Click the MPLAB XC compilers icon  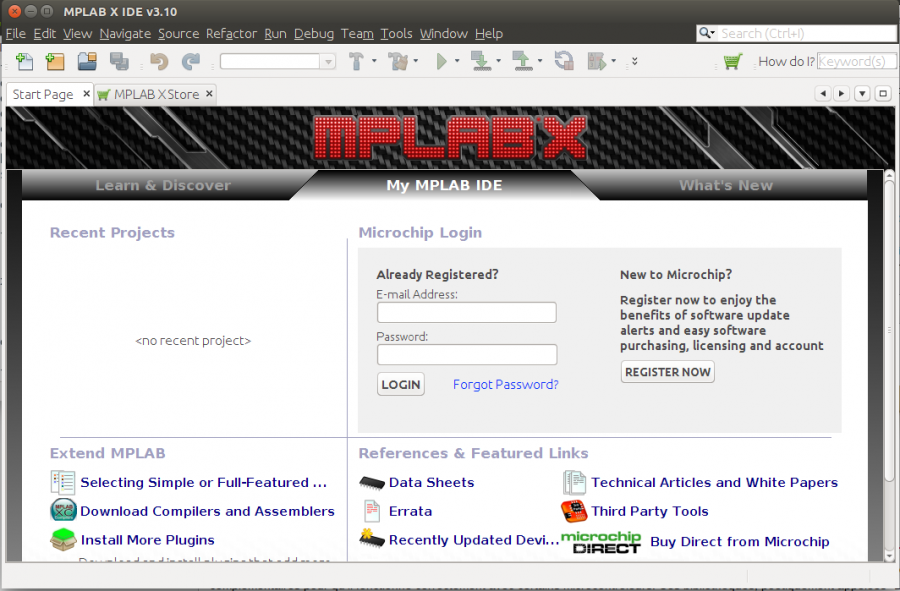63,510
